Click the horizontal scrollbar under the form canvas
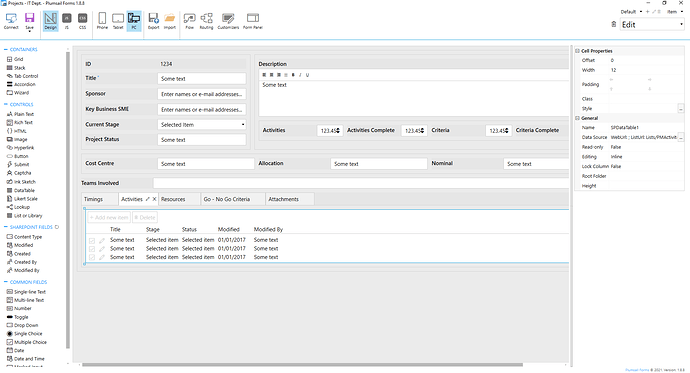Image resolution: width=690 pixels, height=373 pixels. point(302,365)
